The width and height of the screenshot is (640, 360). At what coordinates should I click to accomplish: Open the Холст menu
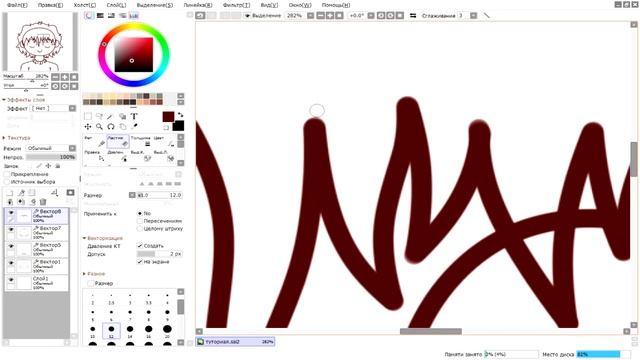[84, 5]
